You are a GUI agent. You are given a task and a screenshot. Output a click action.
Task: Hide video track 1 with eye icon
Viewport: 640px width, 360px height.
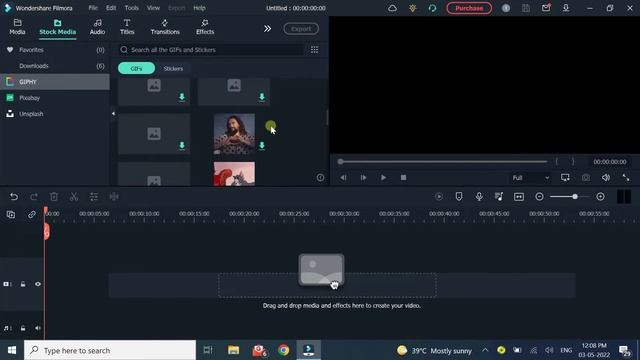38,284
